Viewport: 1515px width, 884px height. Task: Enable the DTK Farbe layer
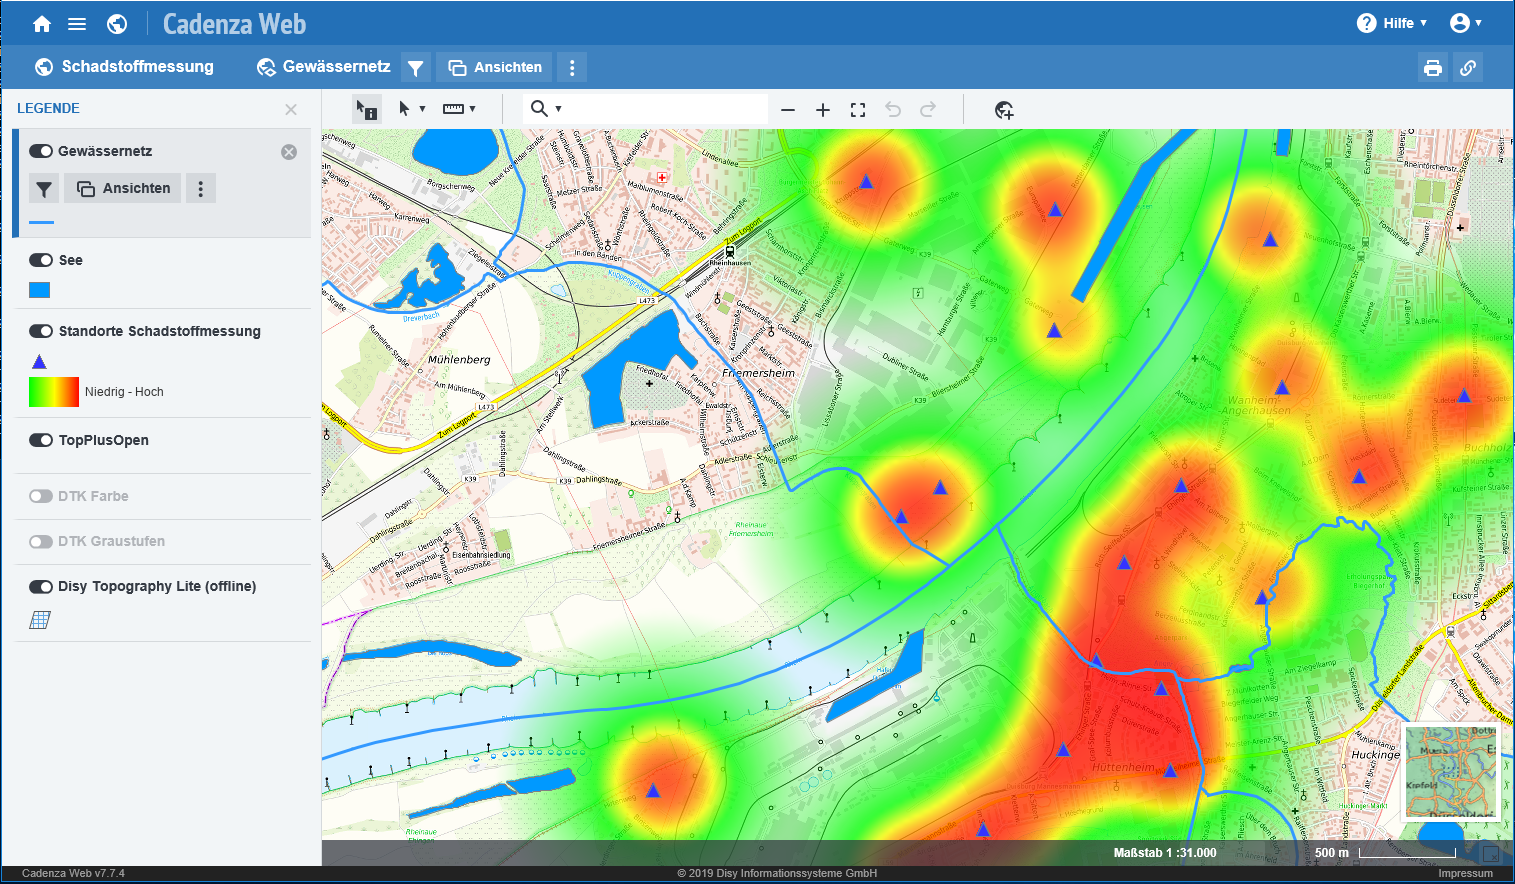coord(41,496)
